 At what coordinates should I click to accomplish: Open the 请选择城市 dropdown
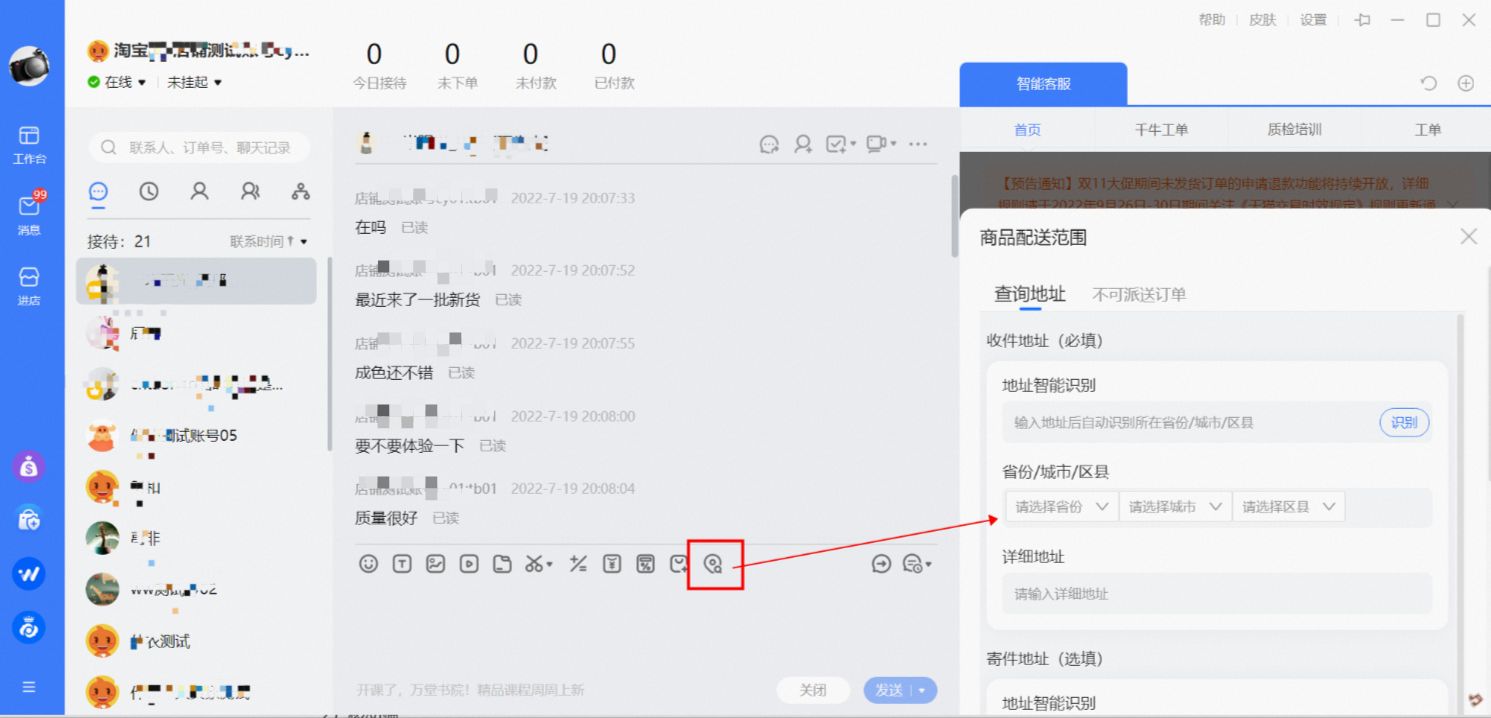pos(1176,507)
